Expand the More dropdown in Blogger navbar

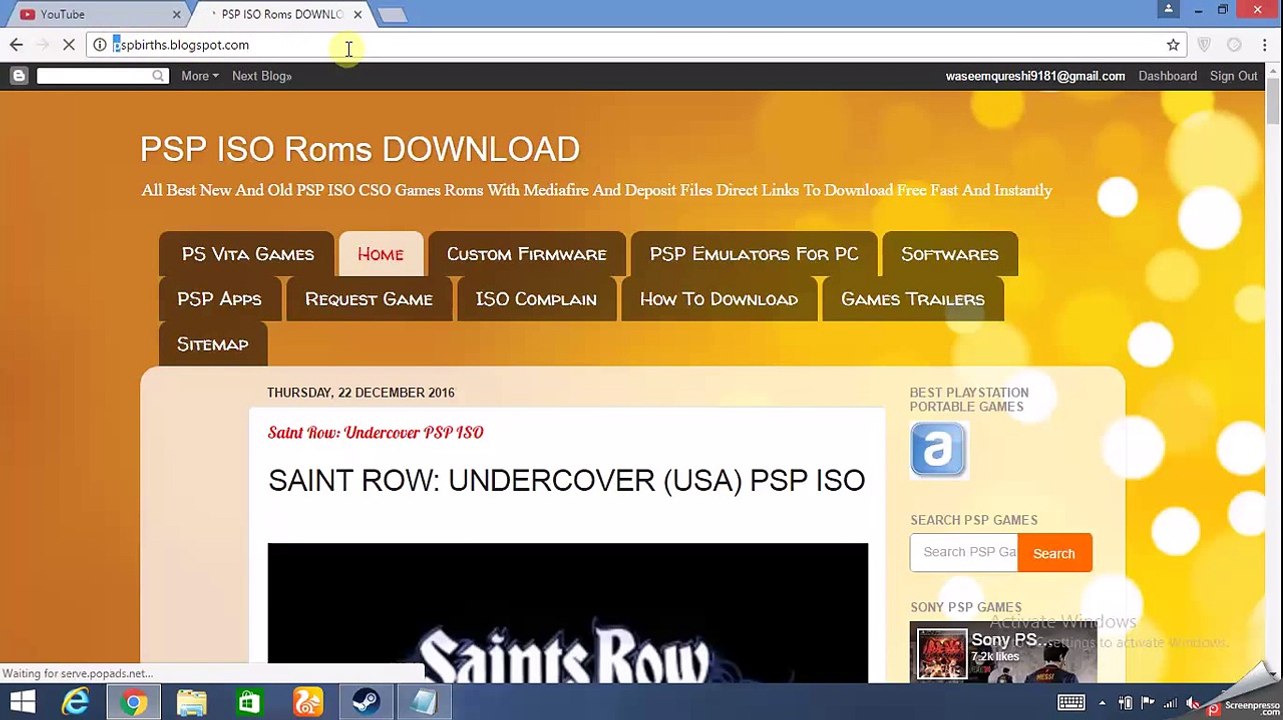click(200, 76)
